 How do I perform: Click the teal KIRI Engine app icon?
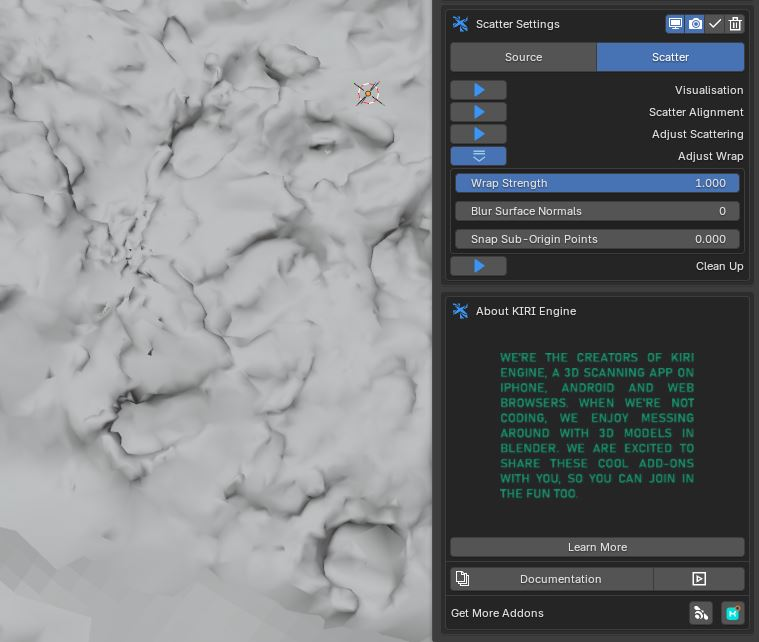point(733,613)
